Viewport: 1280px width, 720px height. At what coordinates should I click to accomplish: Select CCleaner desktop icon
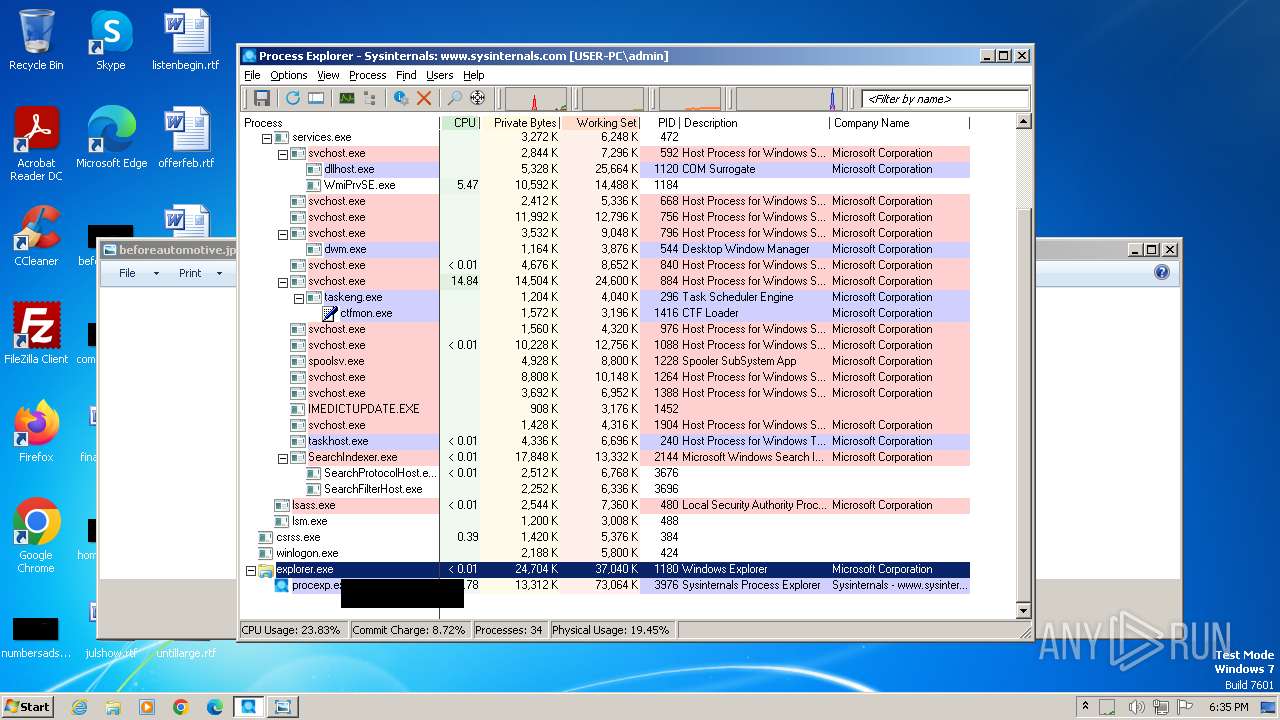(36, 236)
